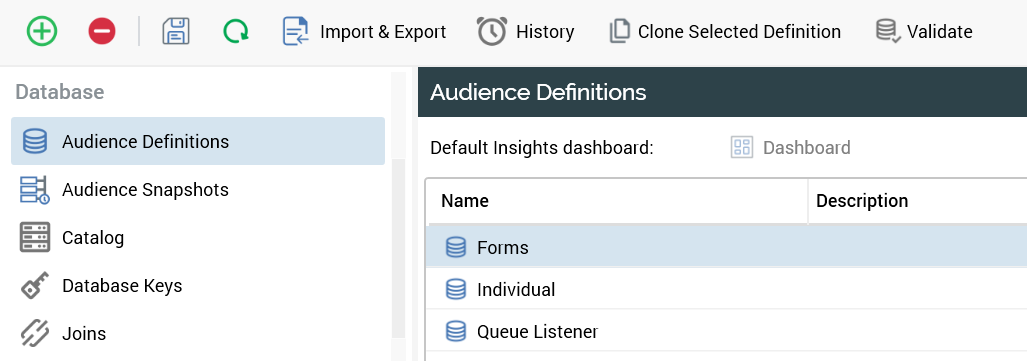This screenshot has width=1027, height=361.
Task: Select the Queue Listener definition row
Action: click(726, 332)
